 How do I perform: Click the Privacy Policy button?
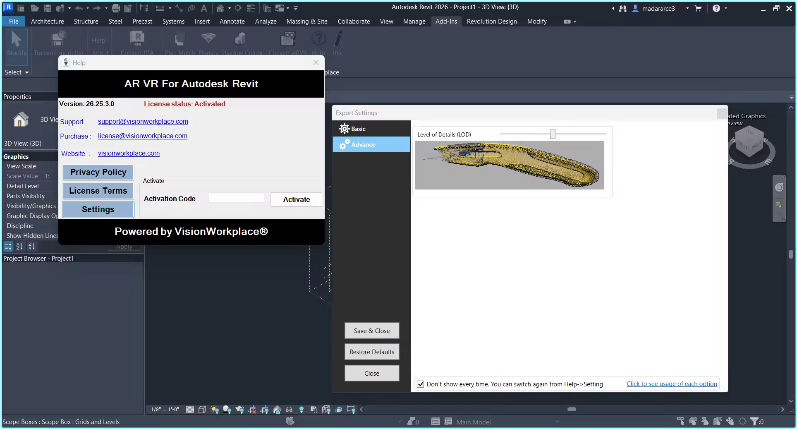pos(98,172)
